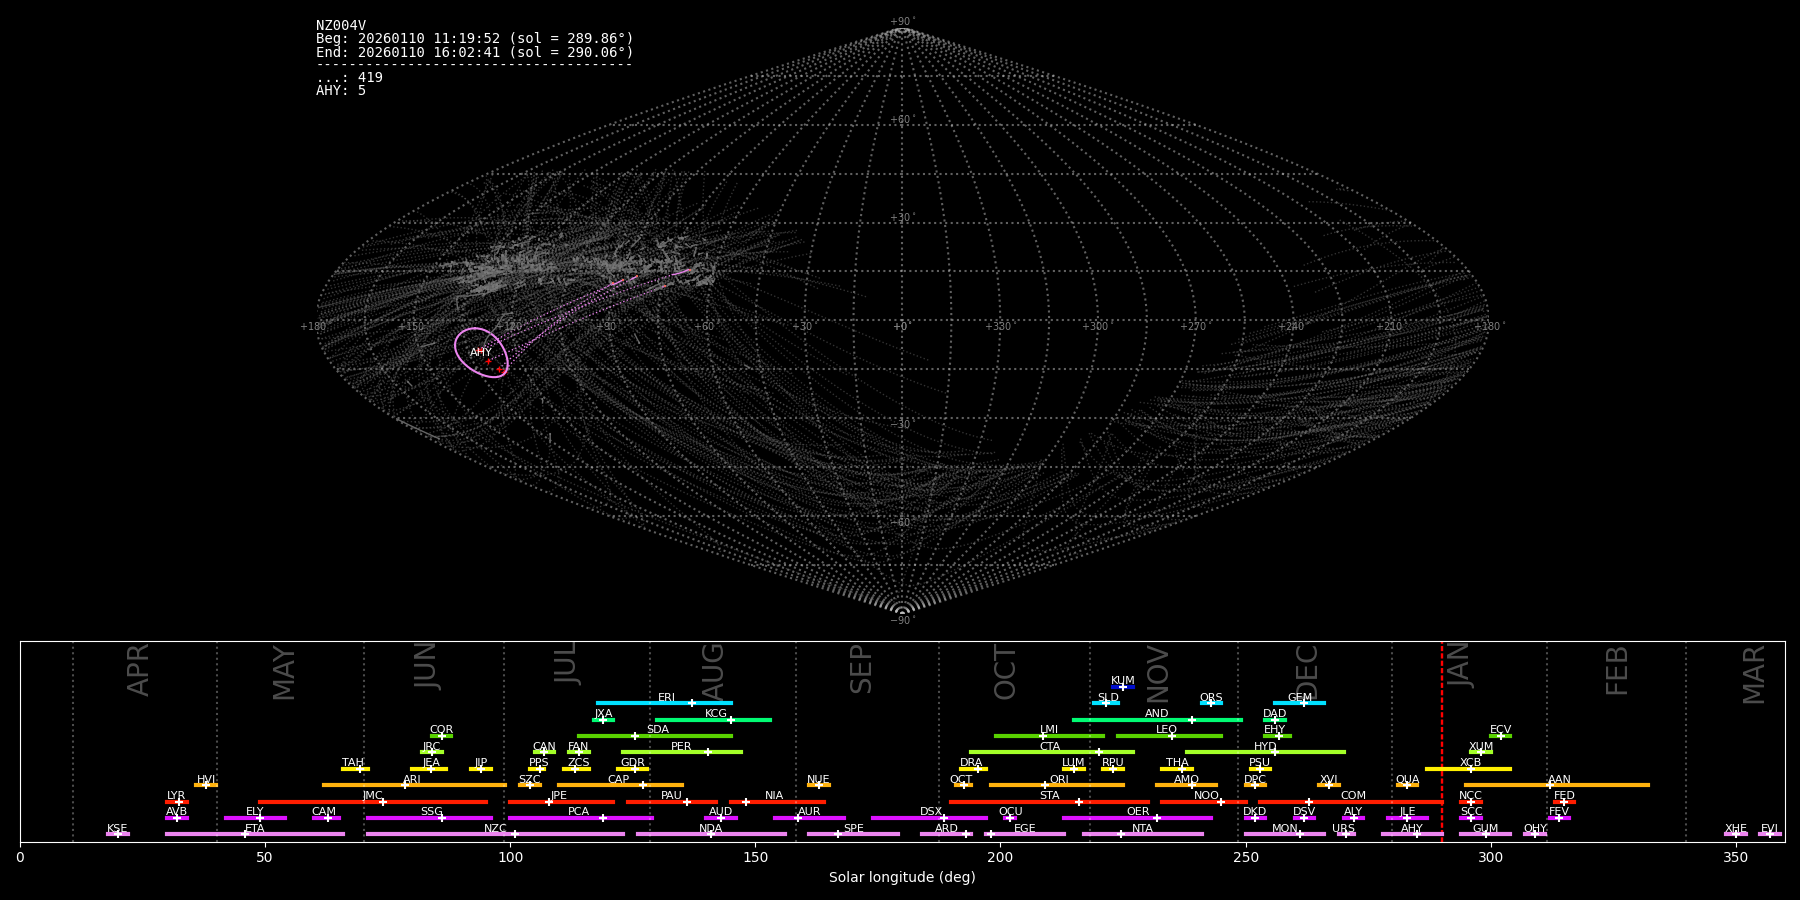Click the MAR month label
This screenshot has width=1800, height=900.
(x=1754, y=675)
